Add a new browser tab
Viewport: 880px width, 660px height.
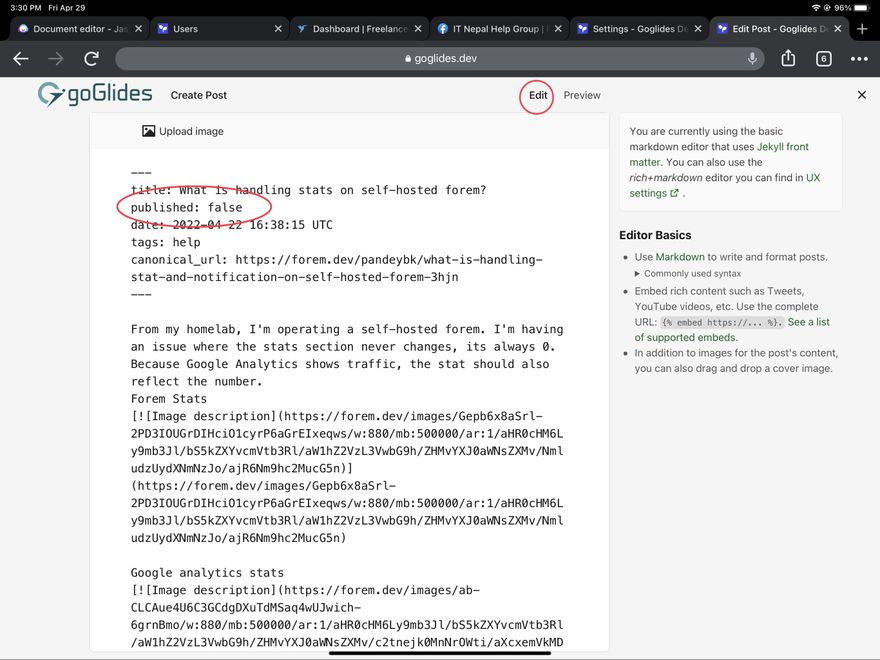coord(862,29)
